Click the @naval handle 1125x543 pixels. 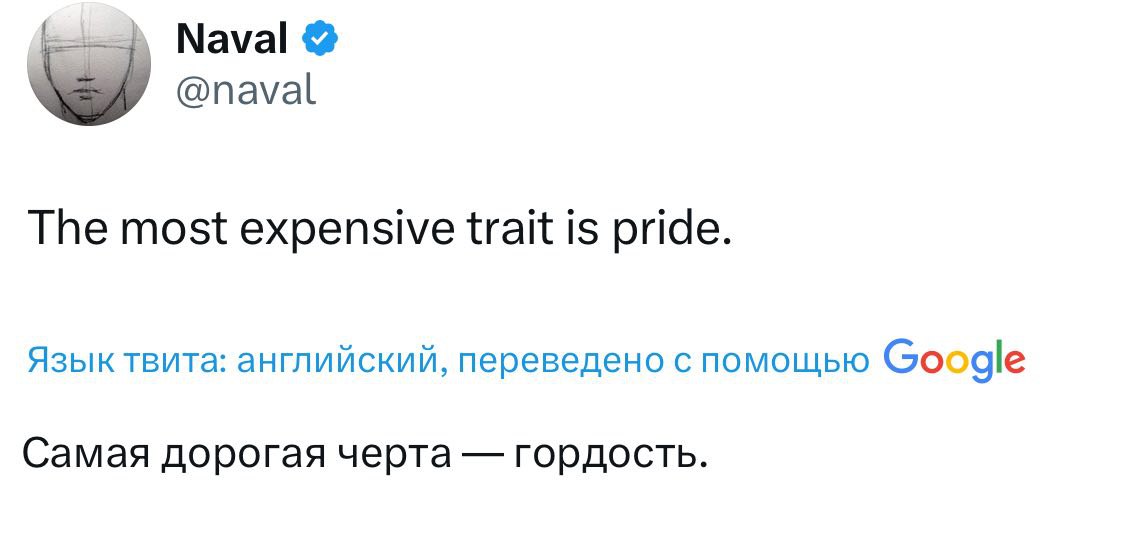(245, 92)
